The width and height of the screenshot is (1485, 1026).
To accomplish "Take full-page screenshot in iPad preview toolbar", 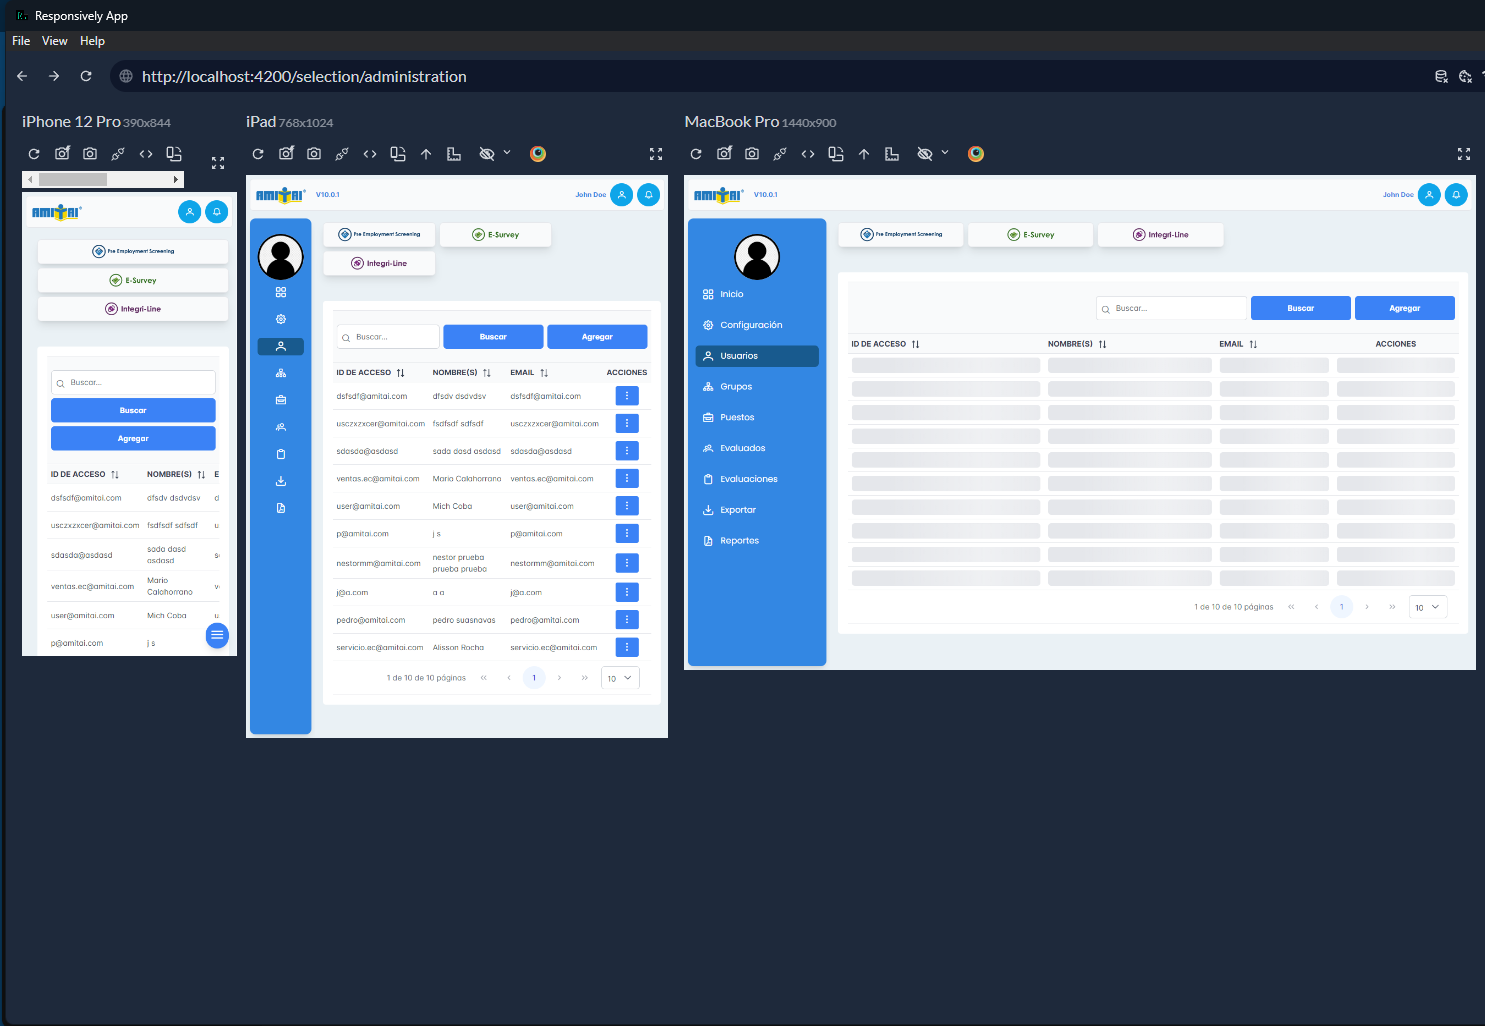I will 286,154.
